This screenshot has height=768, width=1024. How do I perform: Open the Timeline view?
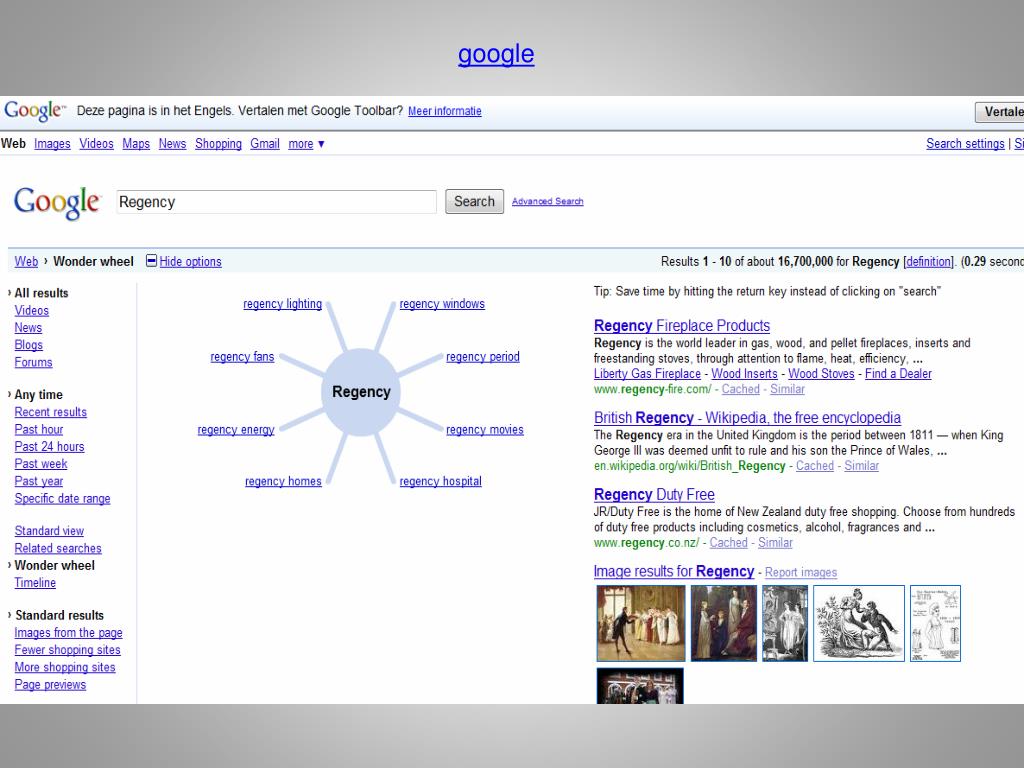click(x=35, y=583)
